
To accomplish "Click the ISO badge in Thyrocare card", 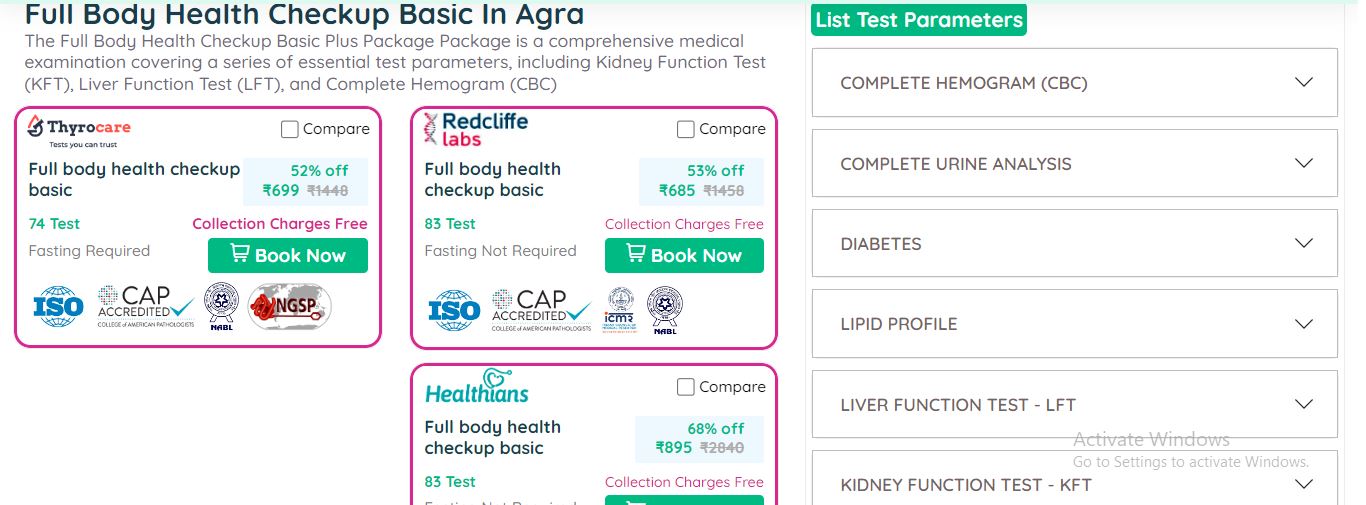I will [x=57, y=307].
